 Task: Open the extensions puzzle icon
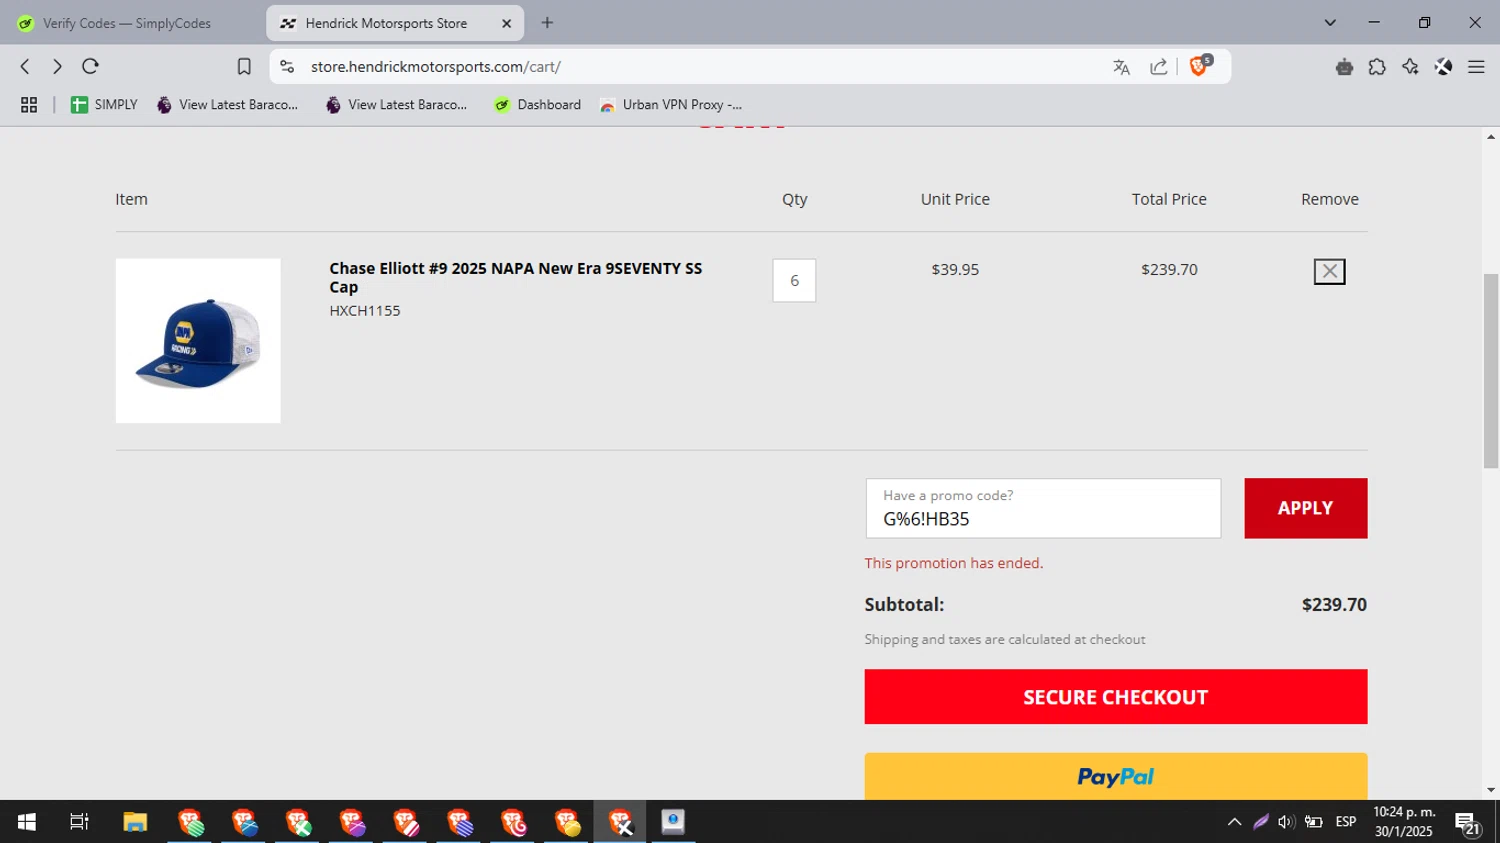click(1377, 67)
